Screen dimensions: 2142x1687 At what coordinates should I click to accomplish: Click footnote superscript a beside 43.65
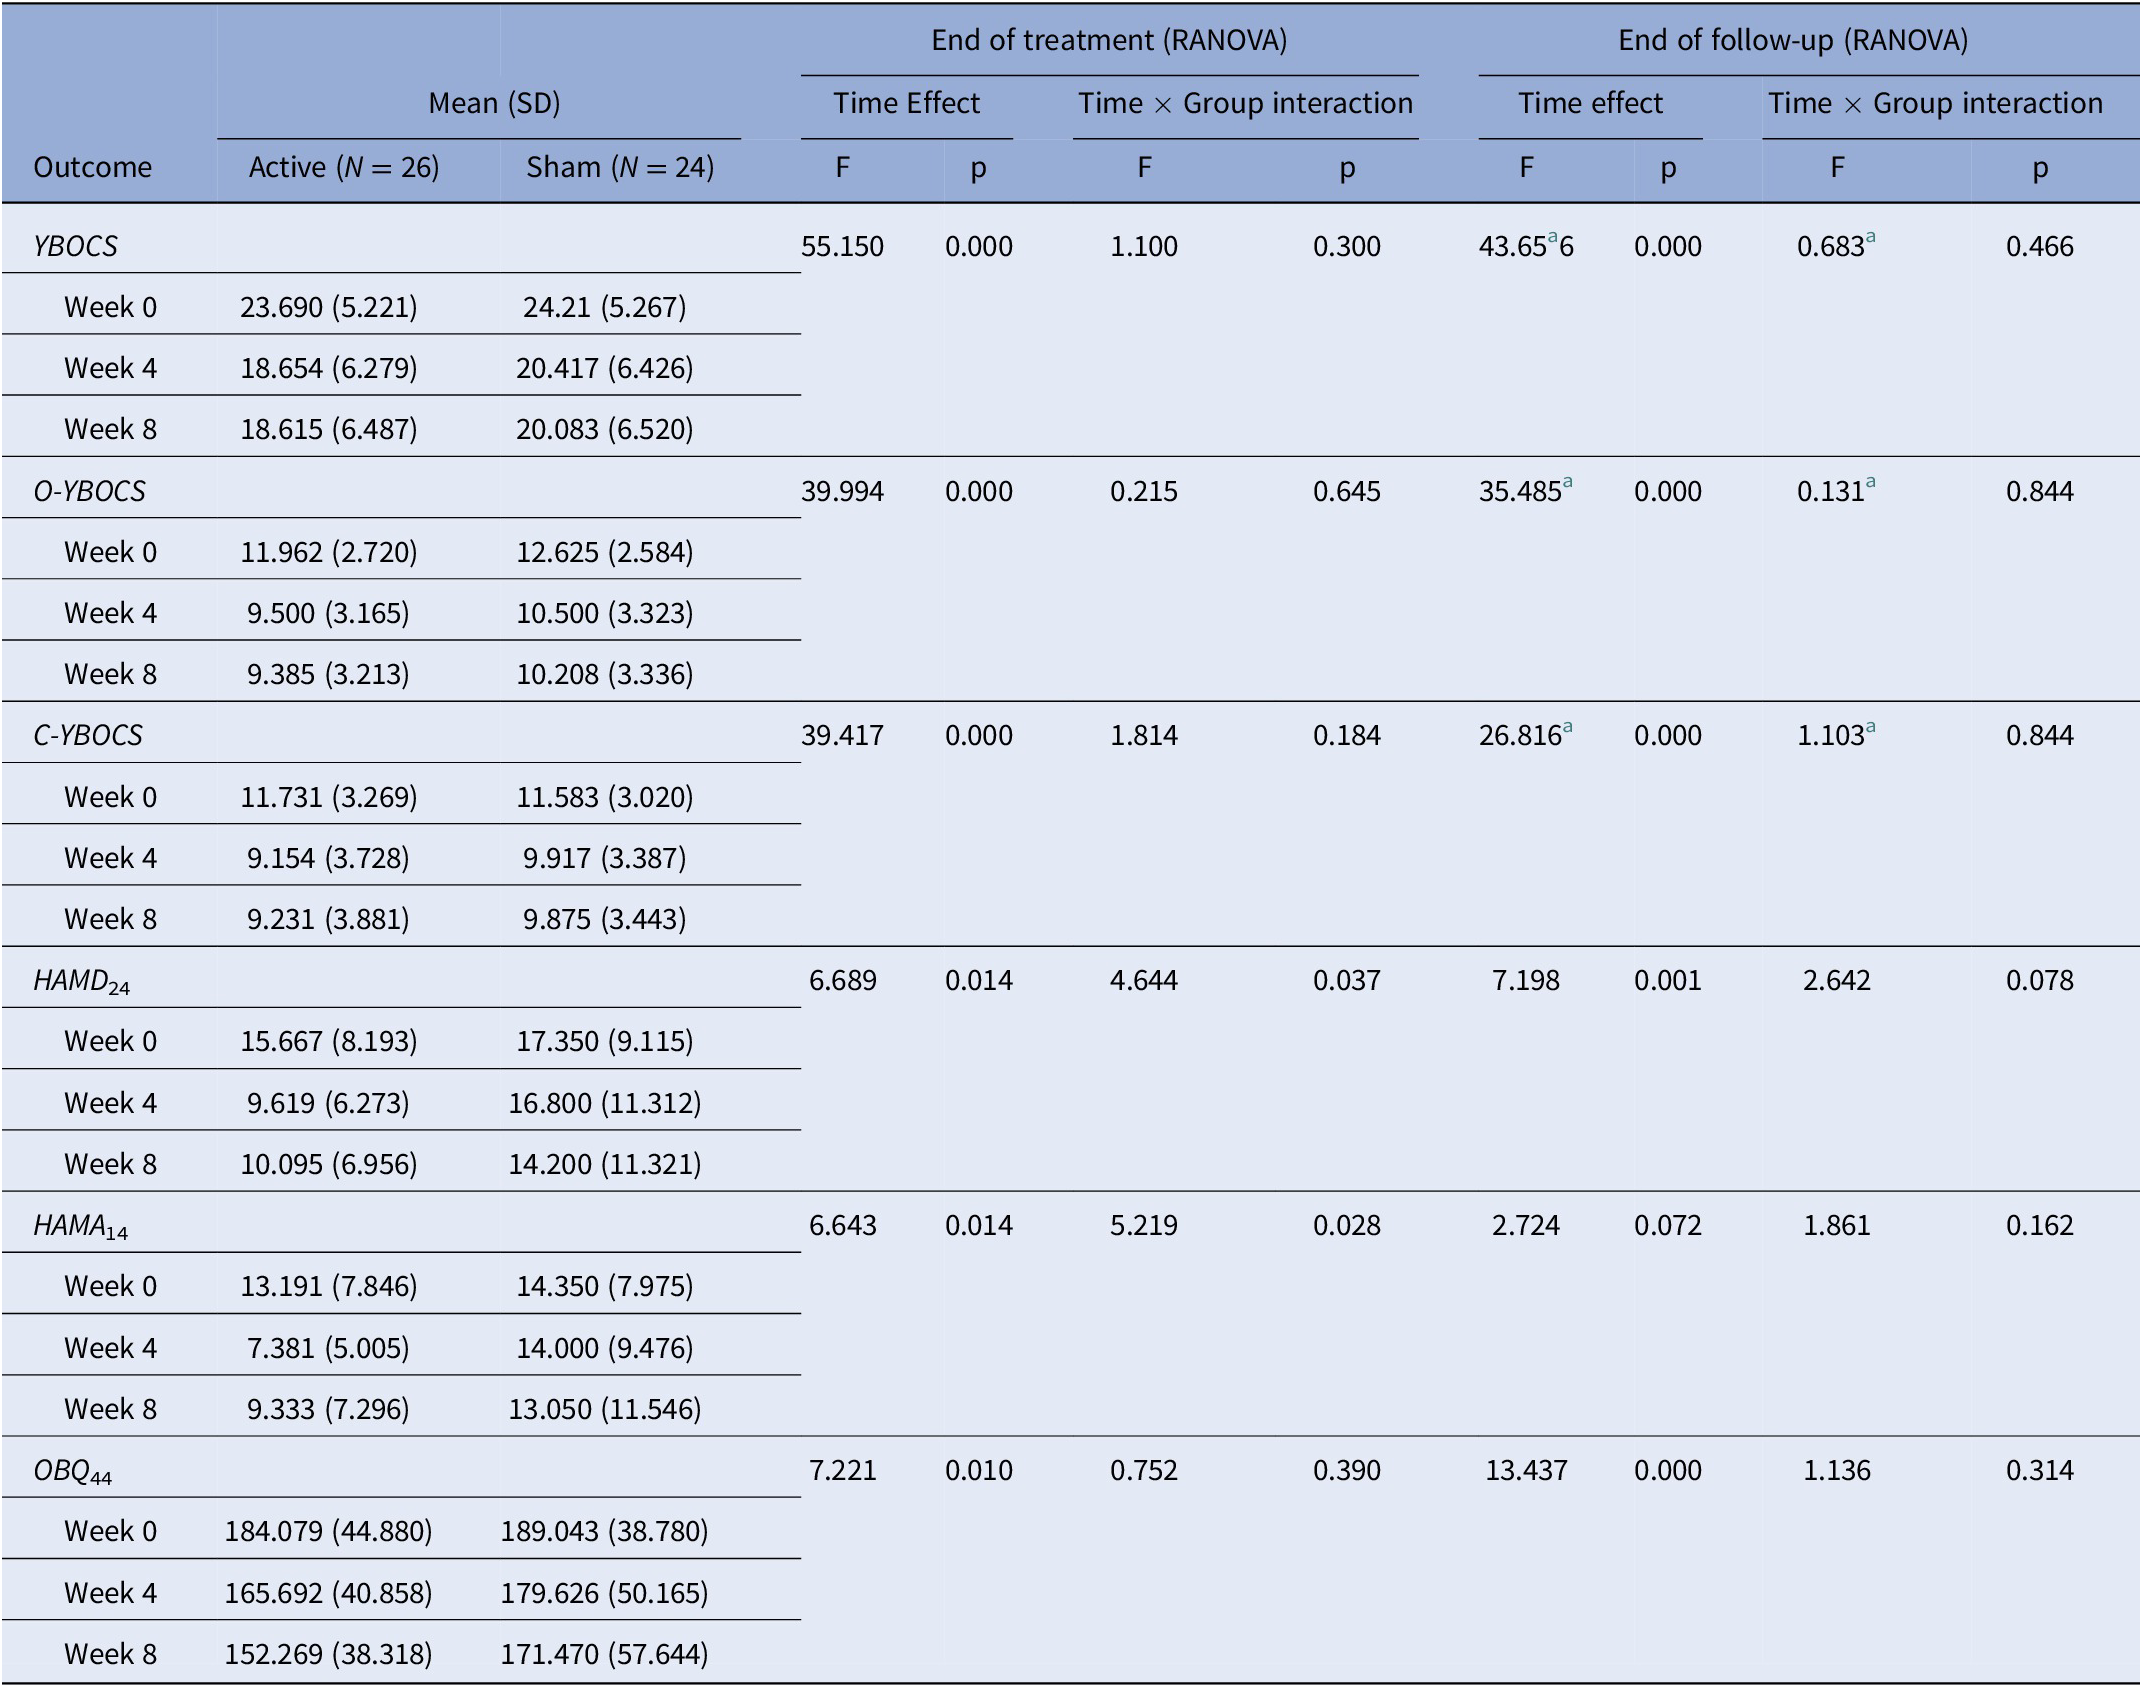point(1553,238)
